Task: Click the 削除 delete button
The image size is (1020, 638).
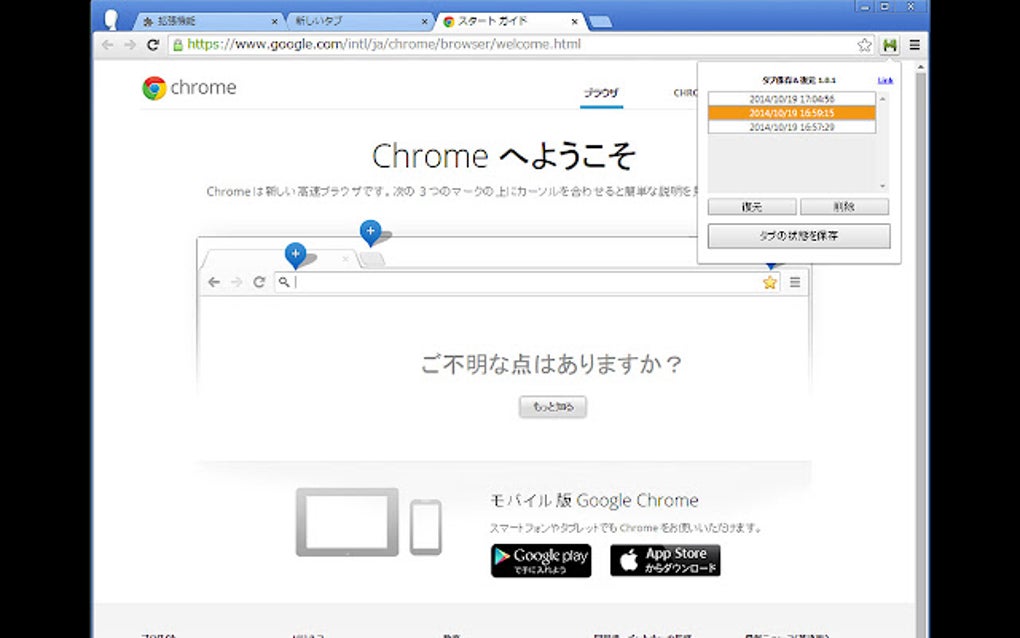Action: [844, 207]
